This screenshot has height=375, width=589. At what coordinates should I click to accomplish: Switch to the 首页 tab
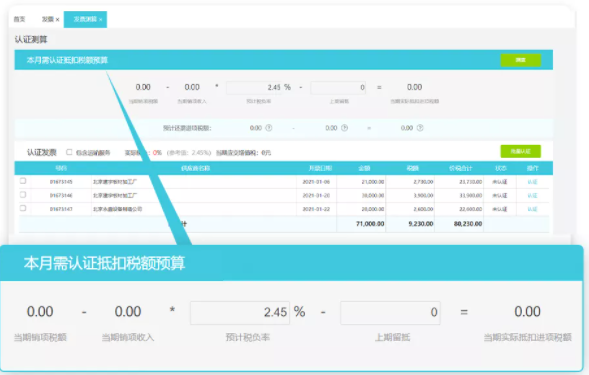coord(20,19)
